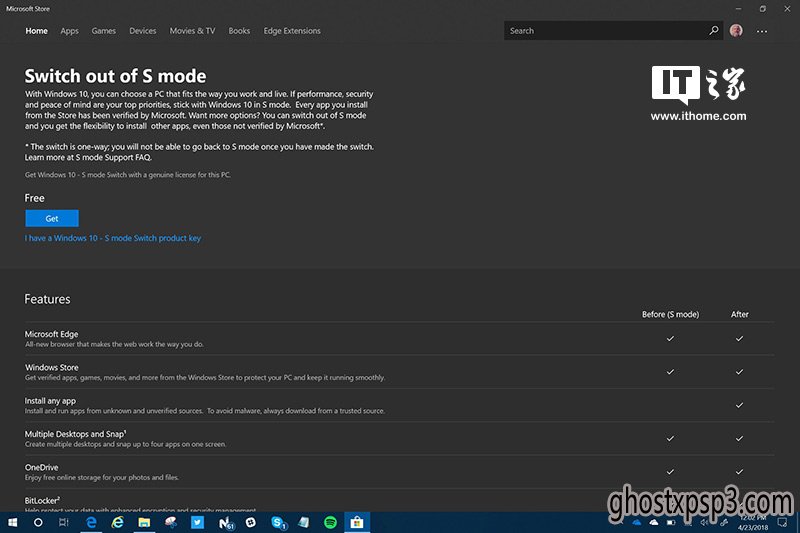The height and width of the screenshot is (533, 800).
Task: Open Cortana circle on taskbar
Action: point(38,522)
